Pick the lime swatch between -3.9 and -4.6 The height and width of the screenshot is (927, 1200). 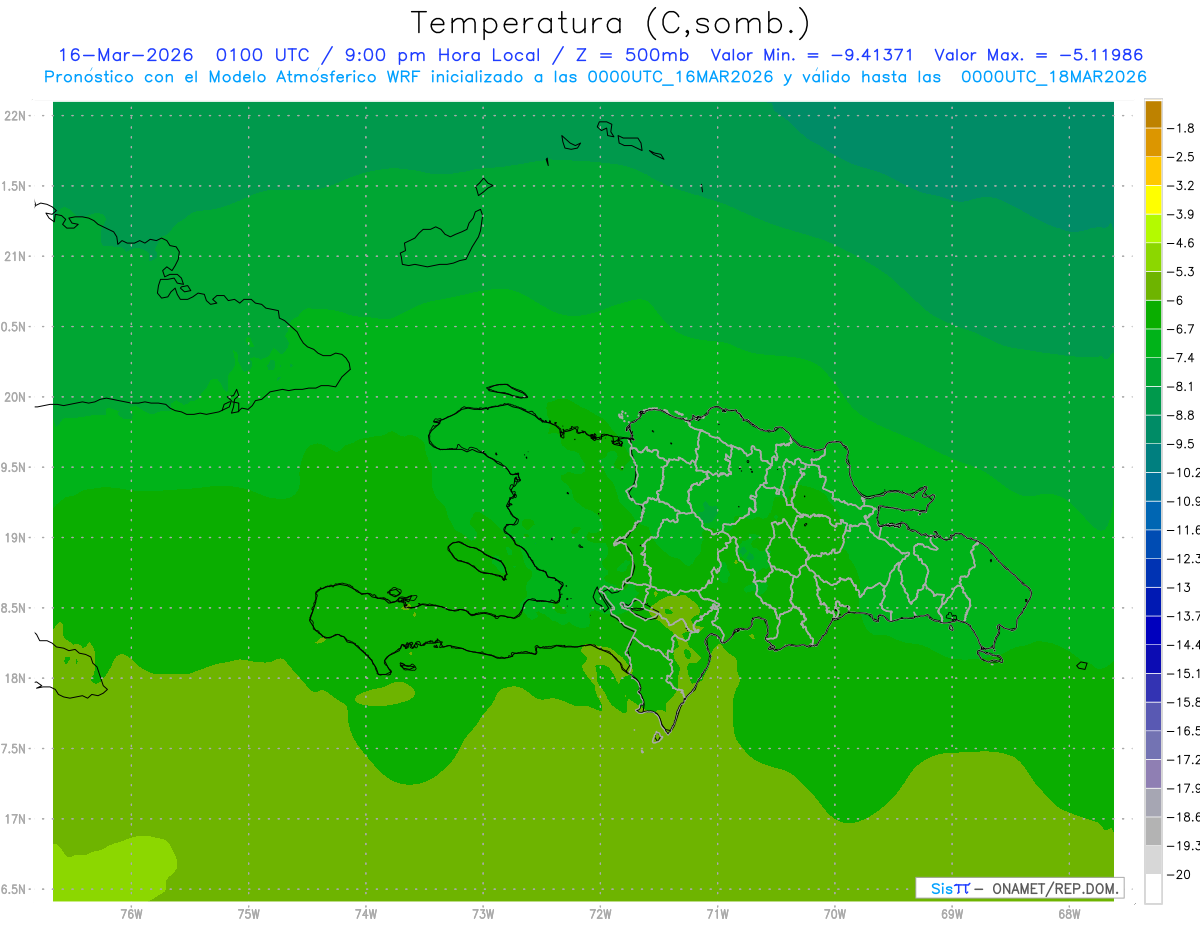[x=1153, y=228]
